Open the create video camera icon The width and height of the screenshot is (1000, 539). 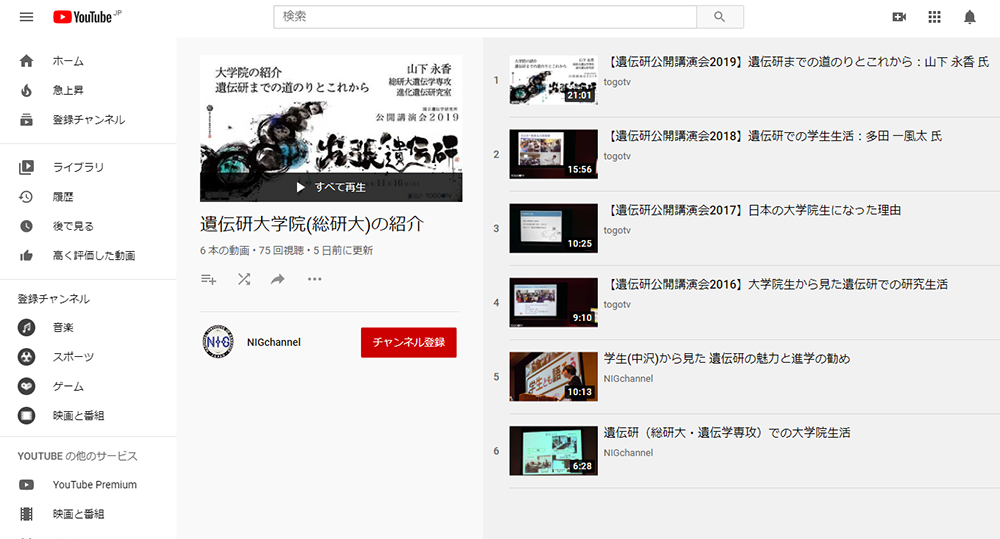[899, 17]
